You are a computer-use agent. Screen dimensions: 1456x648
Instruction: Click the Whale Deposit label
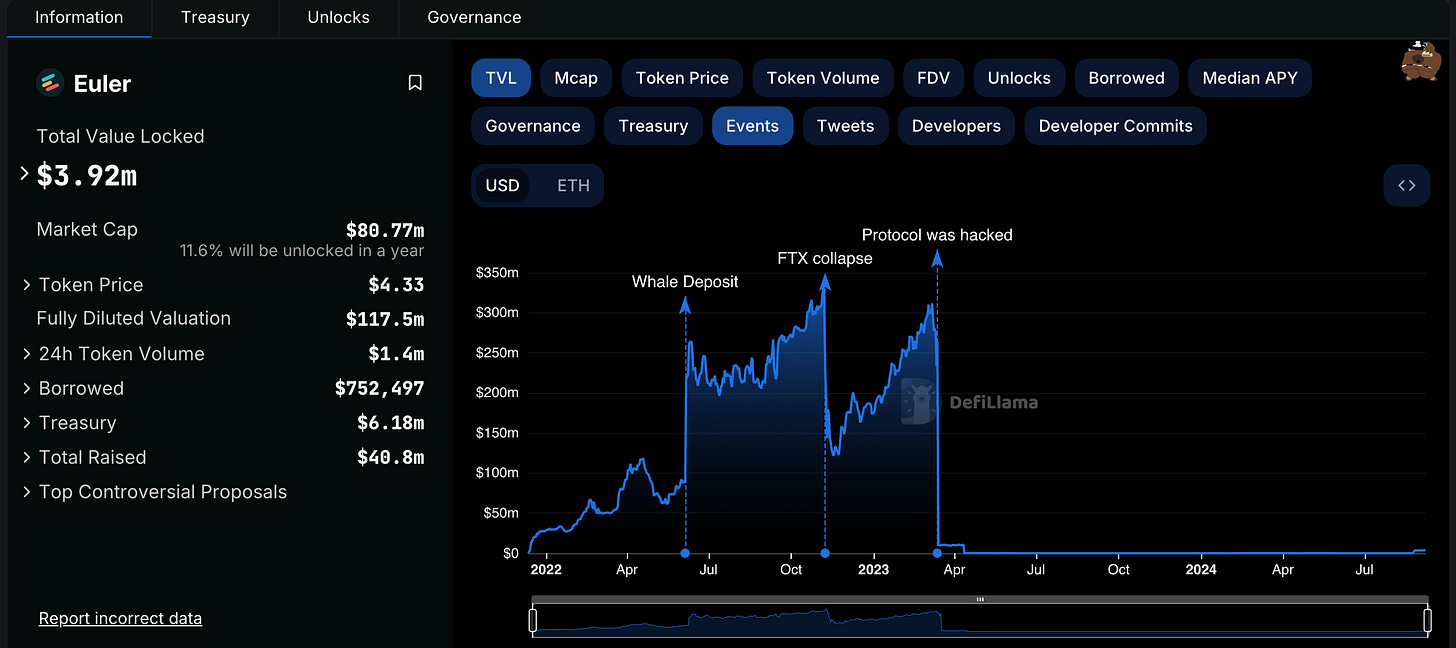click(685, 282)
